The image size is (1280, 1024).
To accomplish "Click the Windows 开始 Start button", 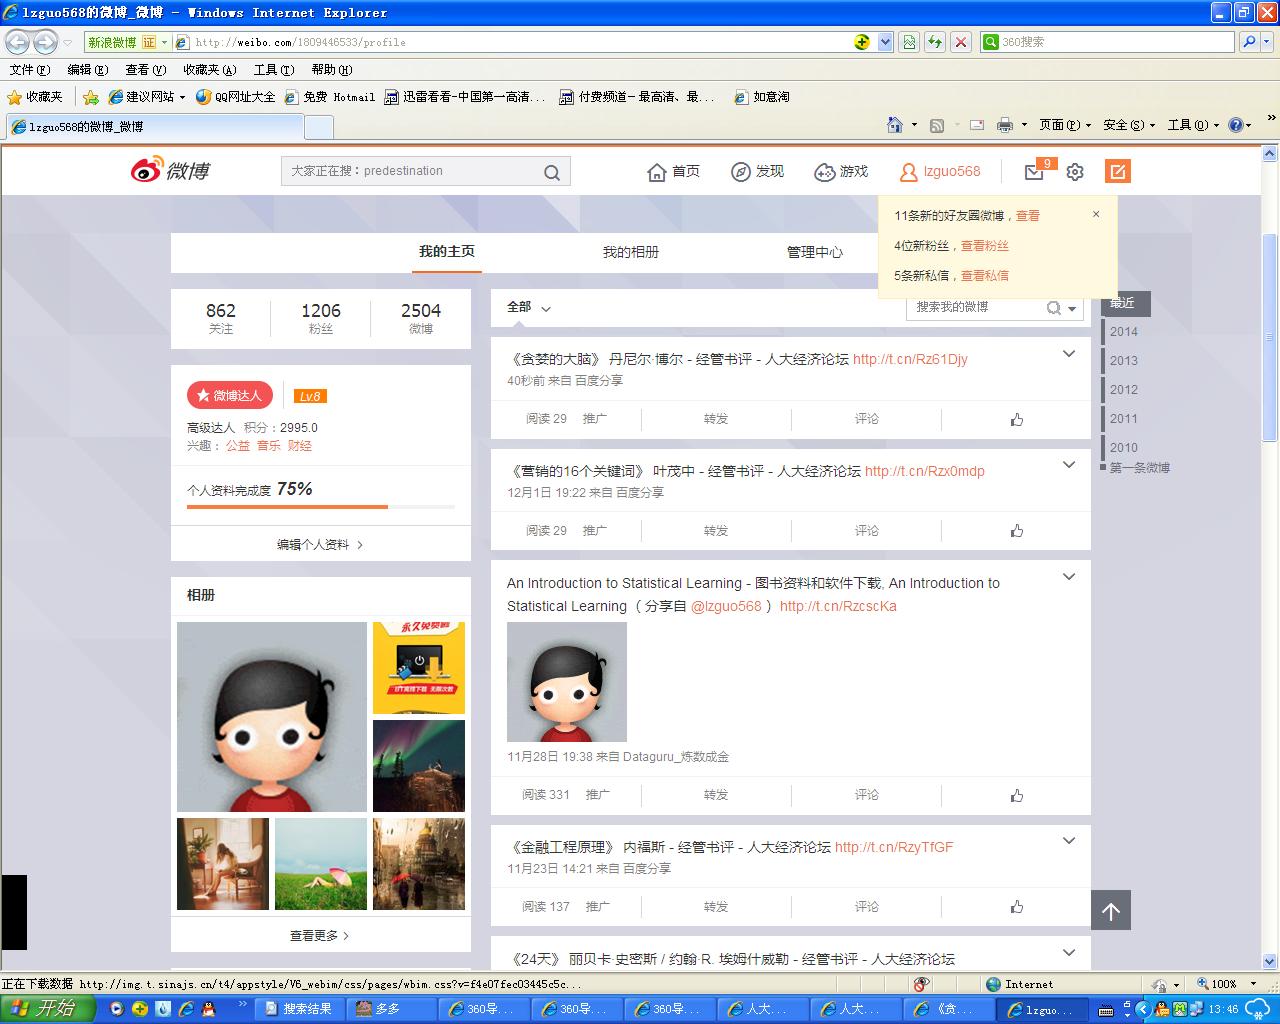I will [47, 1009].
